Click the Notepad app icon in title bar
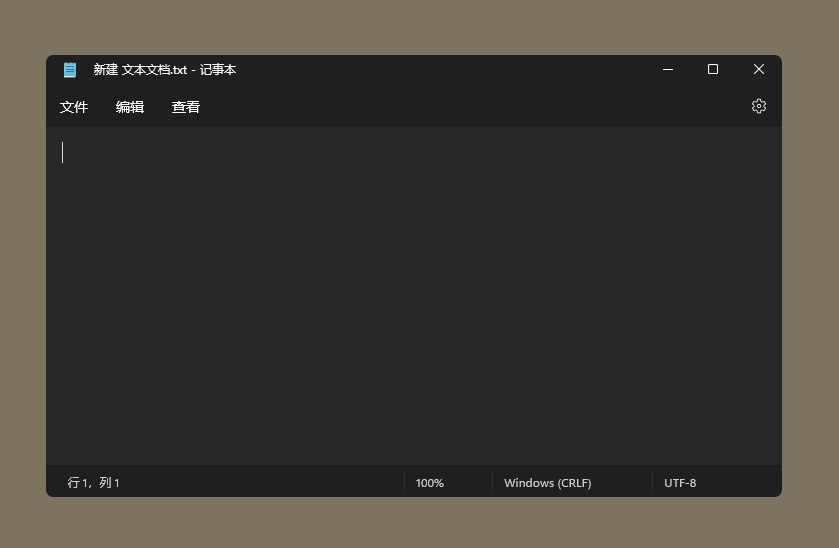839x548 pixels. (x=70, y=70)
